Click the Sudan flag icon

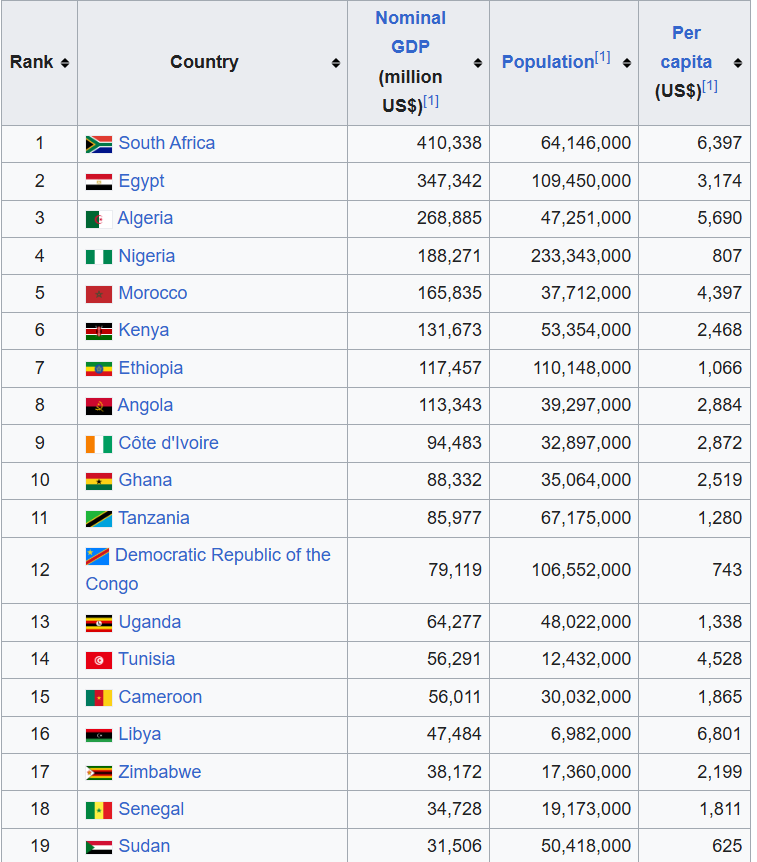pos(99,847)
